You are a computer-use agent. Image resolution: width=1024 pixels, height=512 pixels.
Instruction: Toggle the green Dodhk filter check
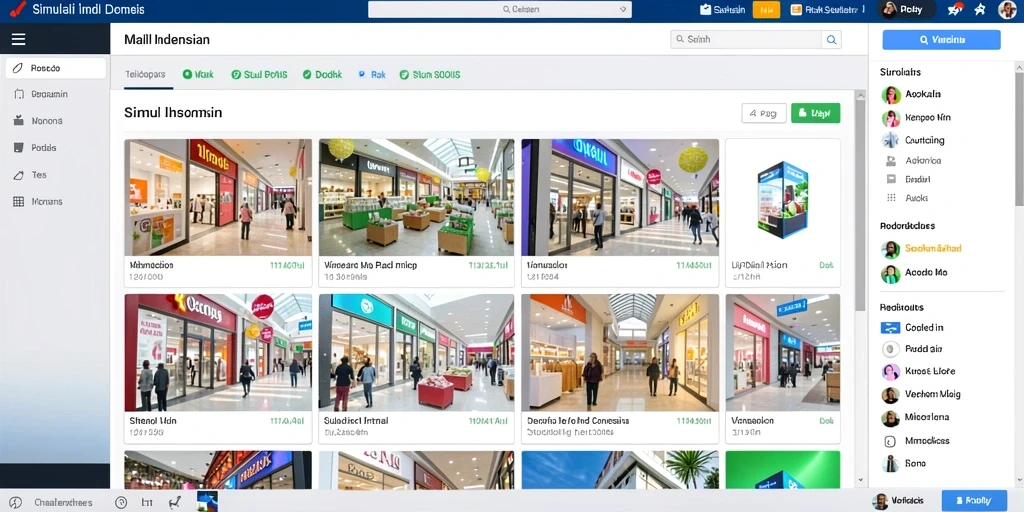(x=307, y=74)
